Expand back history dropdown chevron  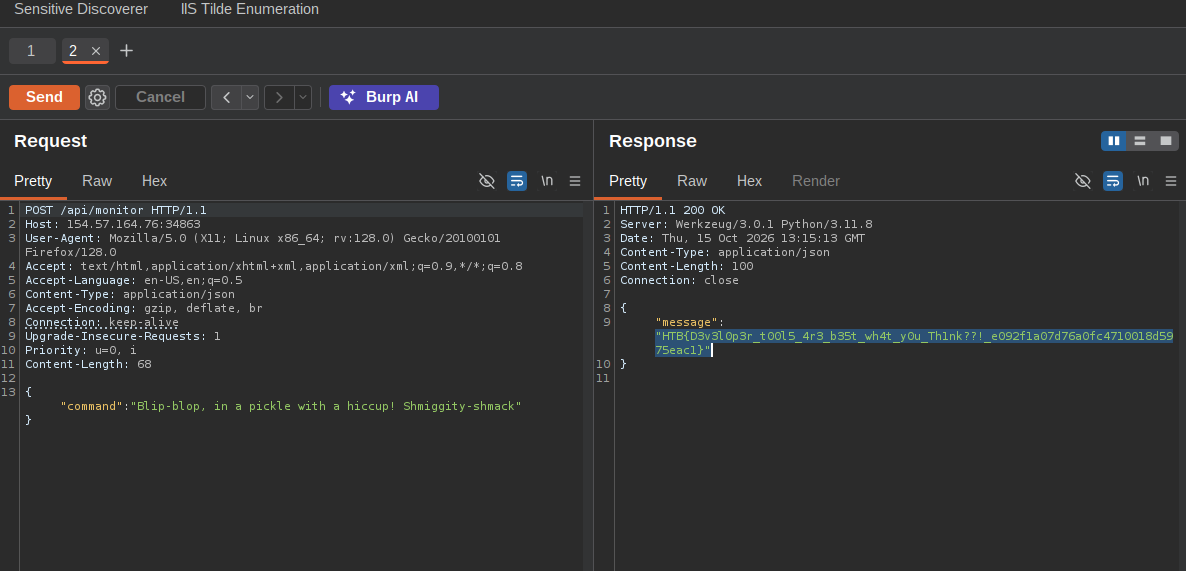click(x=250, y=98)
